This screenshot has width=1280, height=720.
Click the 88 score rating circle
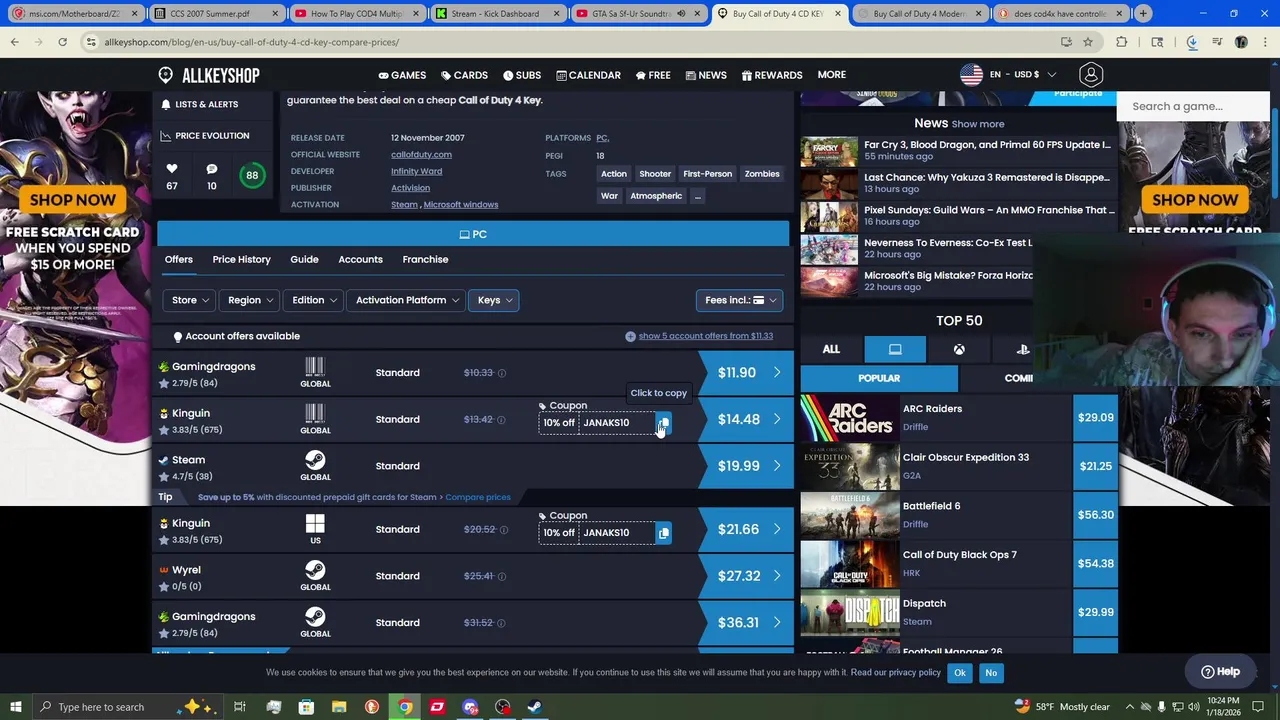pyautogui.click(x=252, y=176)
